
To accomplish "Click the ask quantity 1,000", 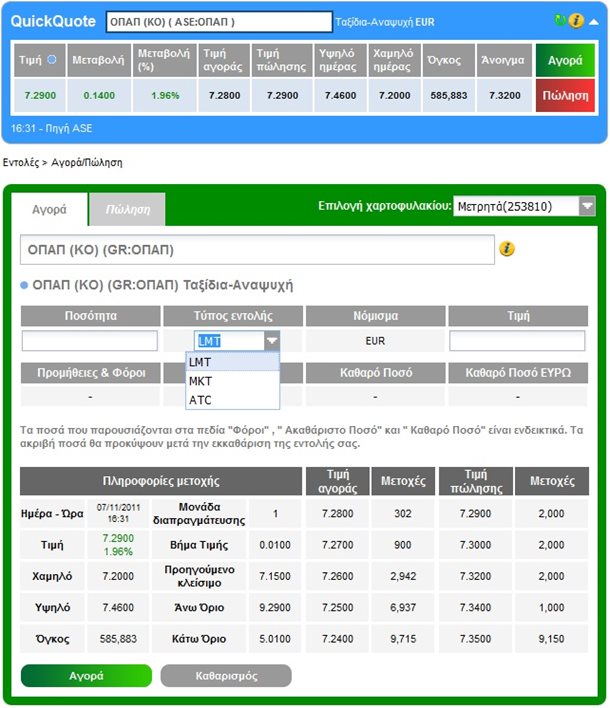I will point(551,608).
